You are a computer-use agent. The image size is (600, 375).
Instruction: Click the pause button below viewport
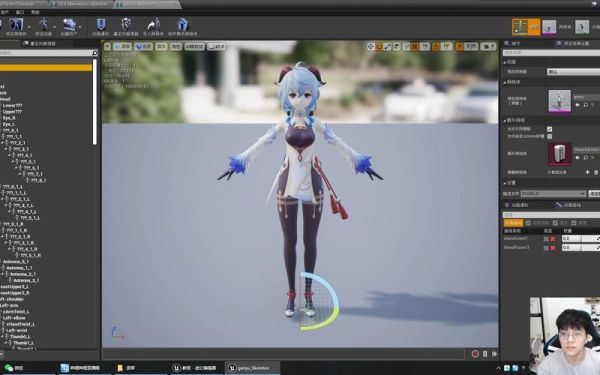coord(485,354)
